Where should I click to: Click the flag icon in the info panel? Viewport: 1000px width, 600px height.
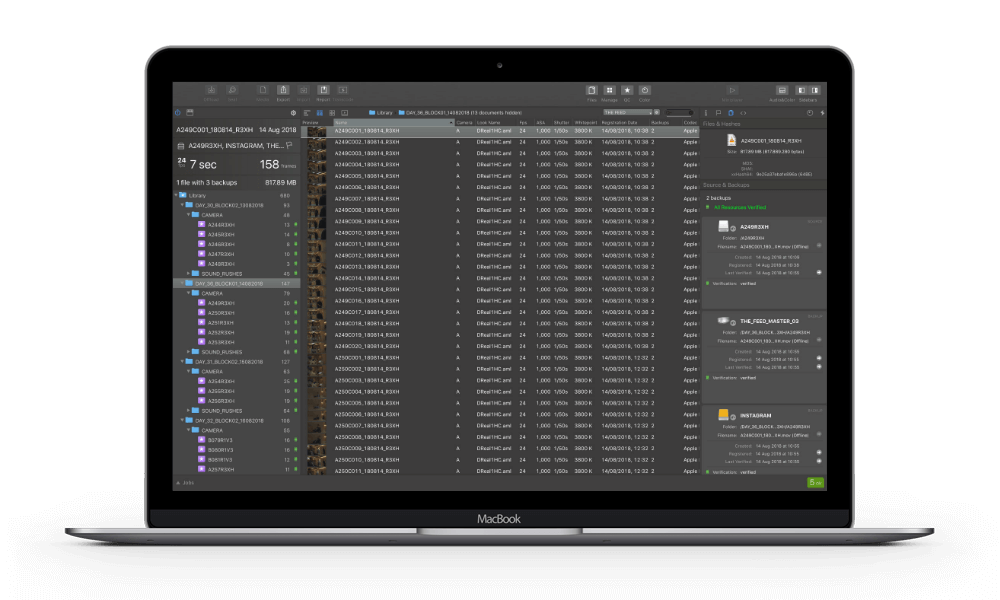click(x=289, y=145)
